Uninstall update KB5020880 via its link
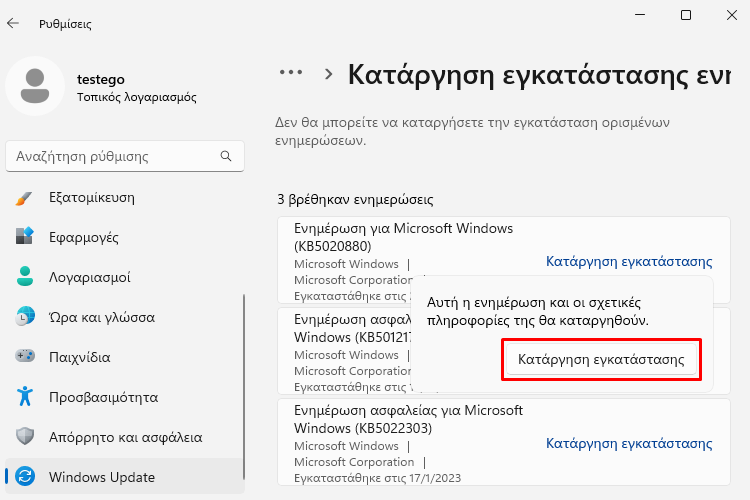Viewport: 750px width, 500px height. (x=629, y=261)
